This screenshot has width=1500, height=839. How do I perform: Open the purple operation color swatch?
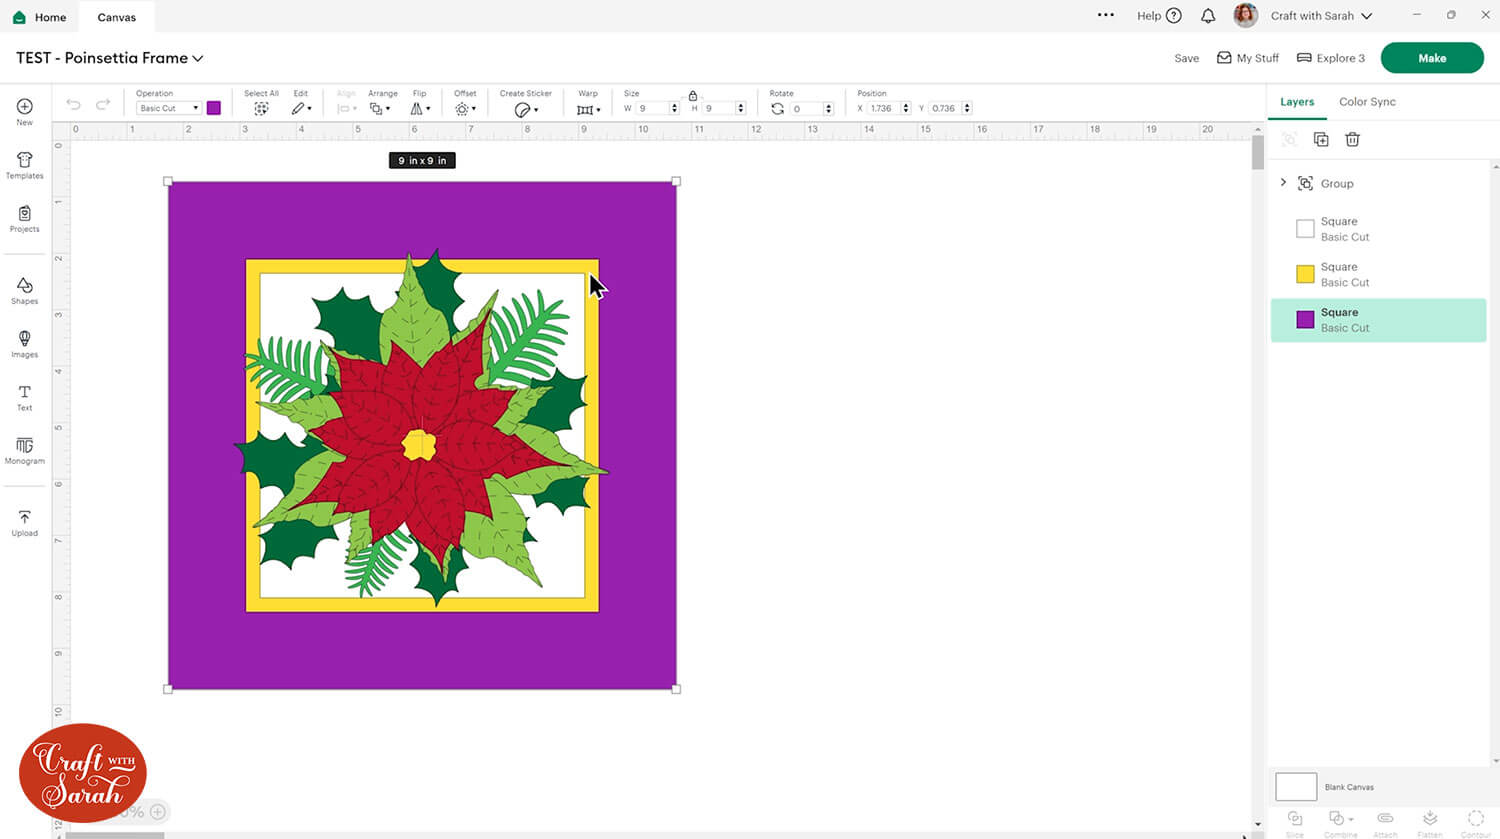(x=214, y=108)
